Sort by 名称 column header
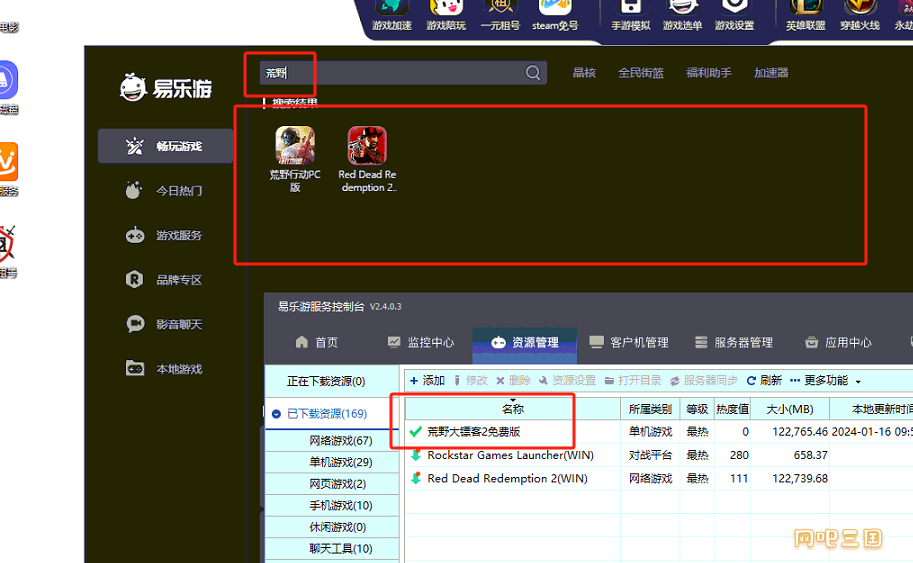 tap(513, 409)
